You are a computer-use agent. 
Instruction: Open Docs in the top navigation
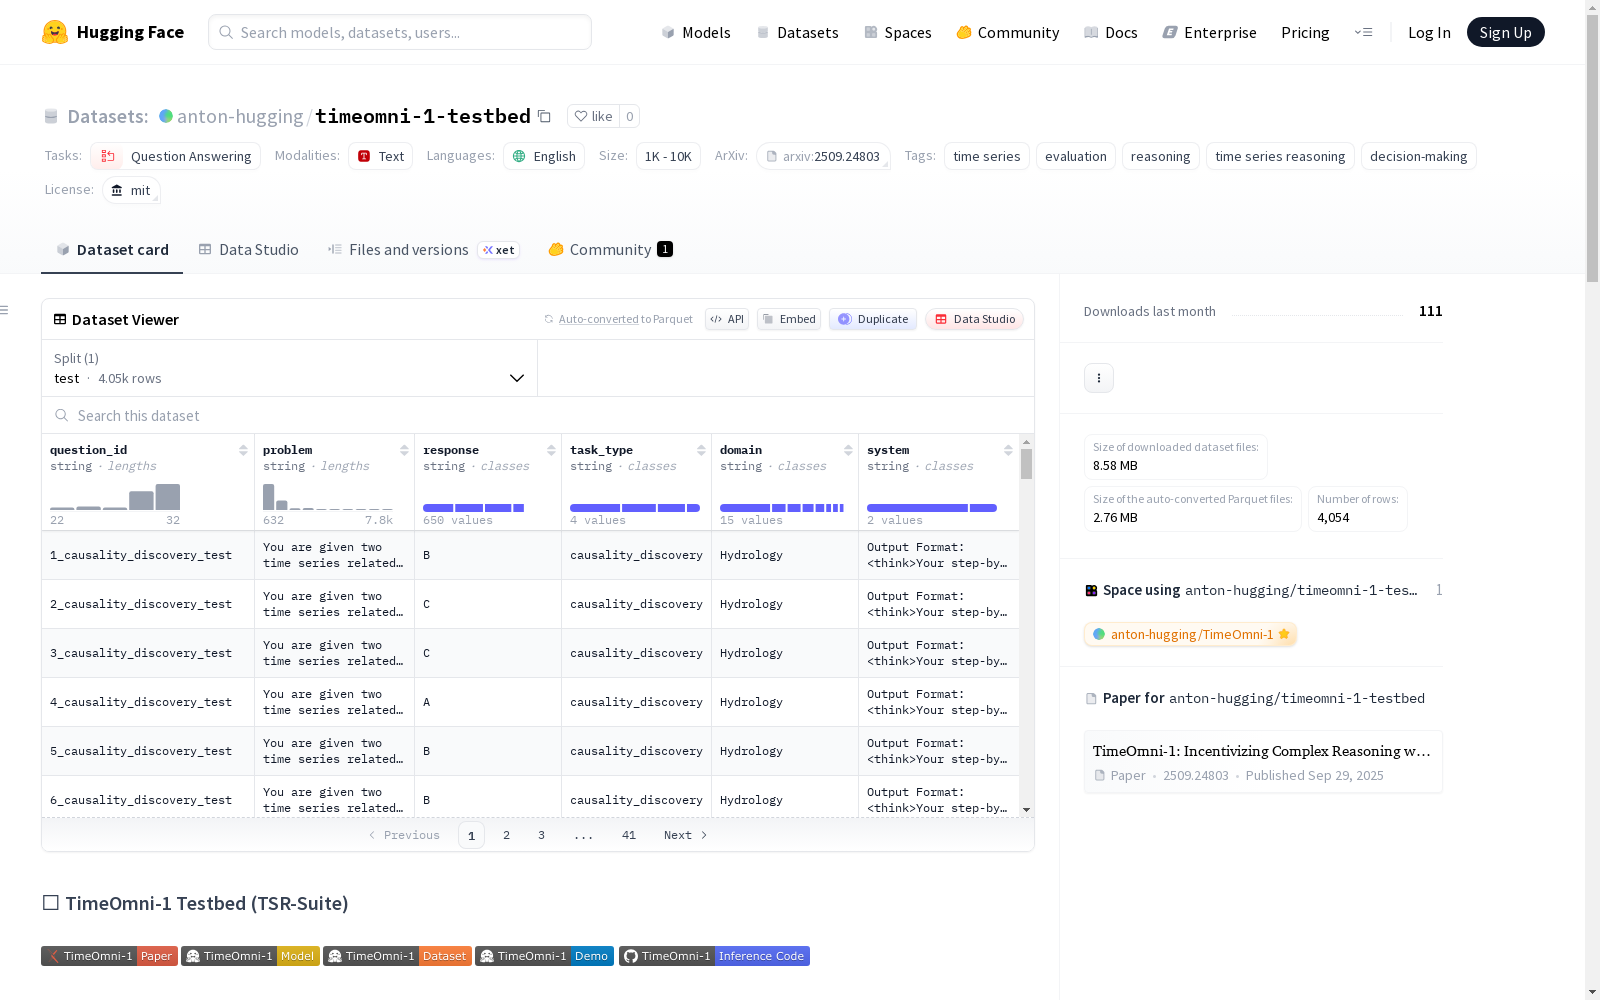(x=1111, y=32)
